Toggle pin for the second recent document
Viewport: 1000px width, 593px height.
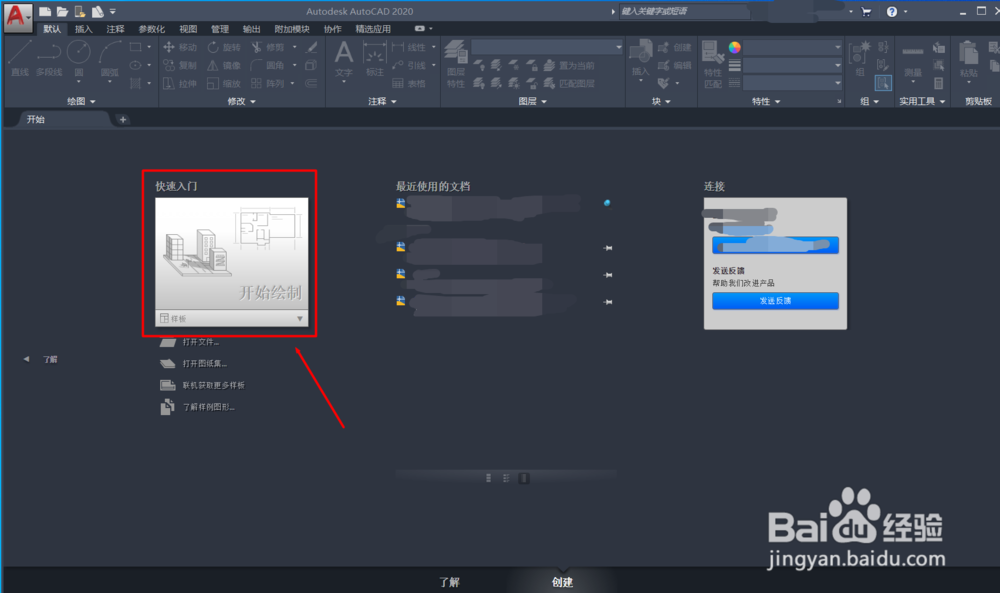click(x=608, y=248)
